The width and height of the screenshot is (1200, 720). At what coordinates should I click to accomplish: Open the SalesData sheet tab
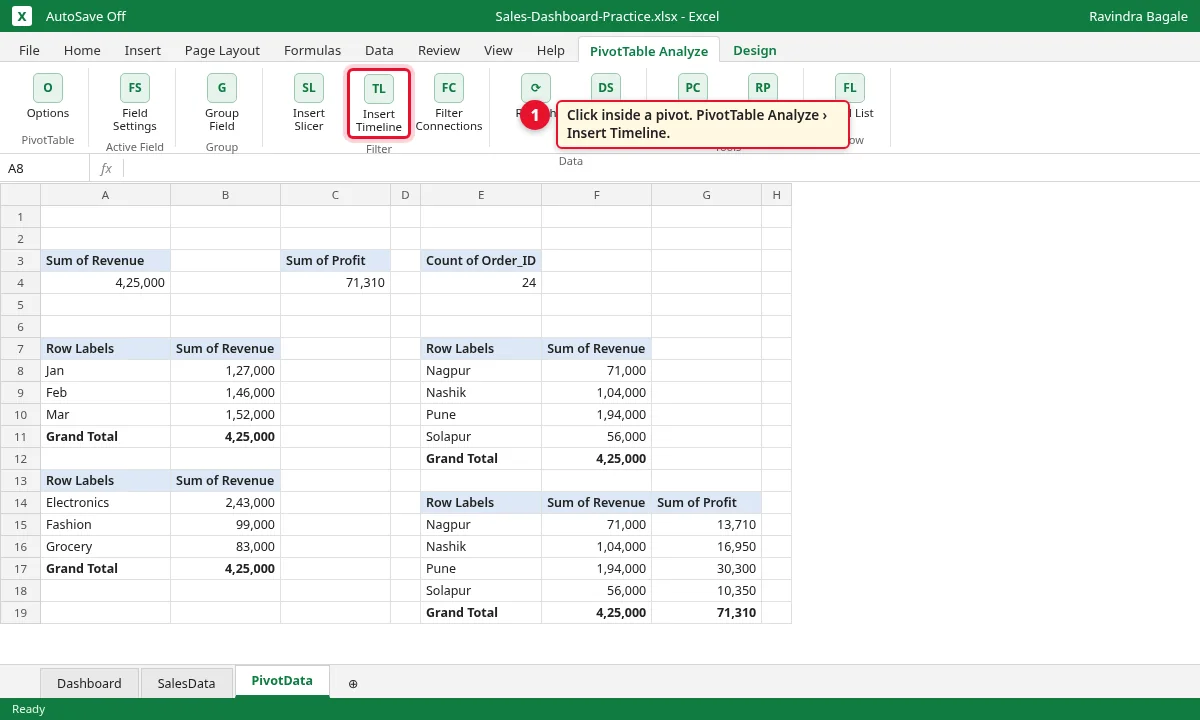click(x=187, y=683)
